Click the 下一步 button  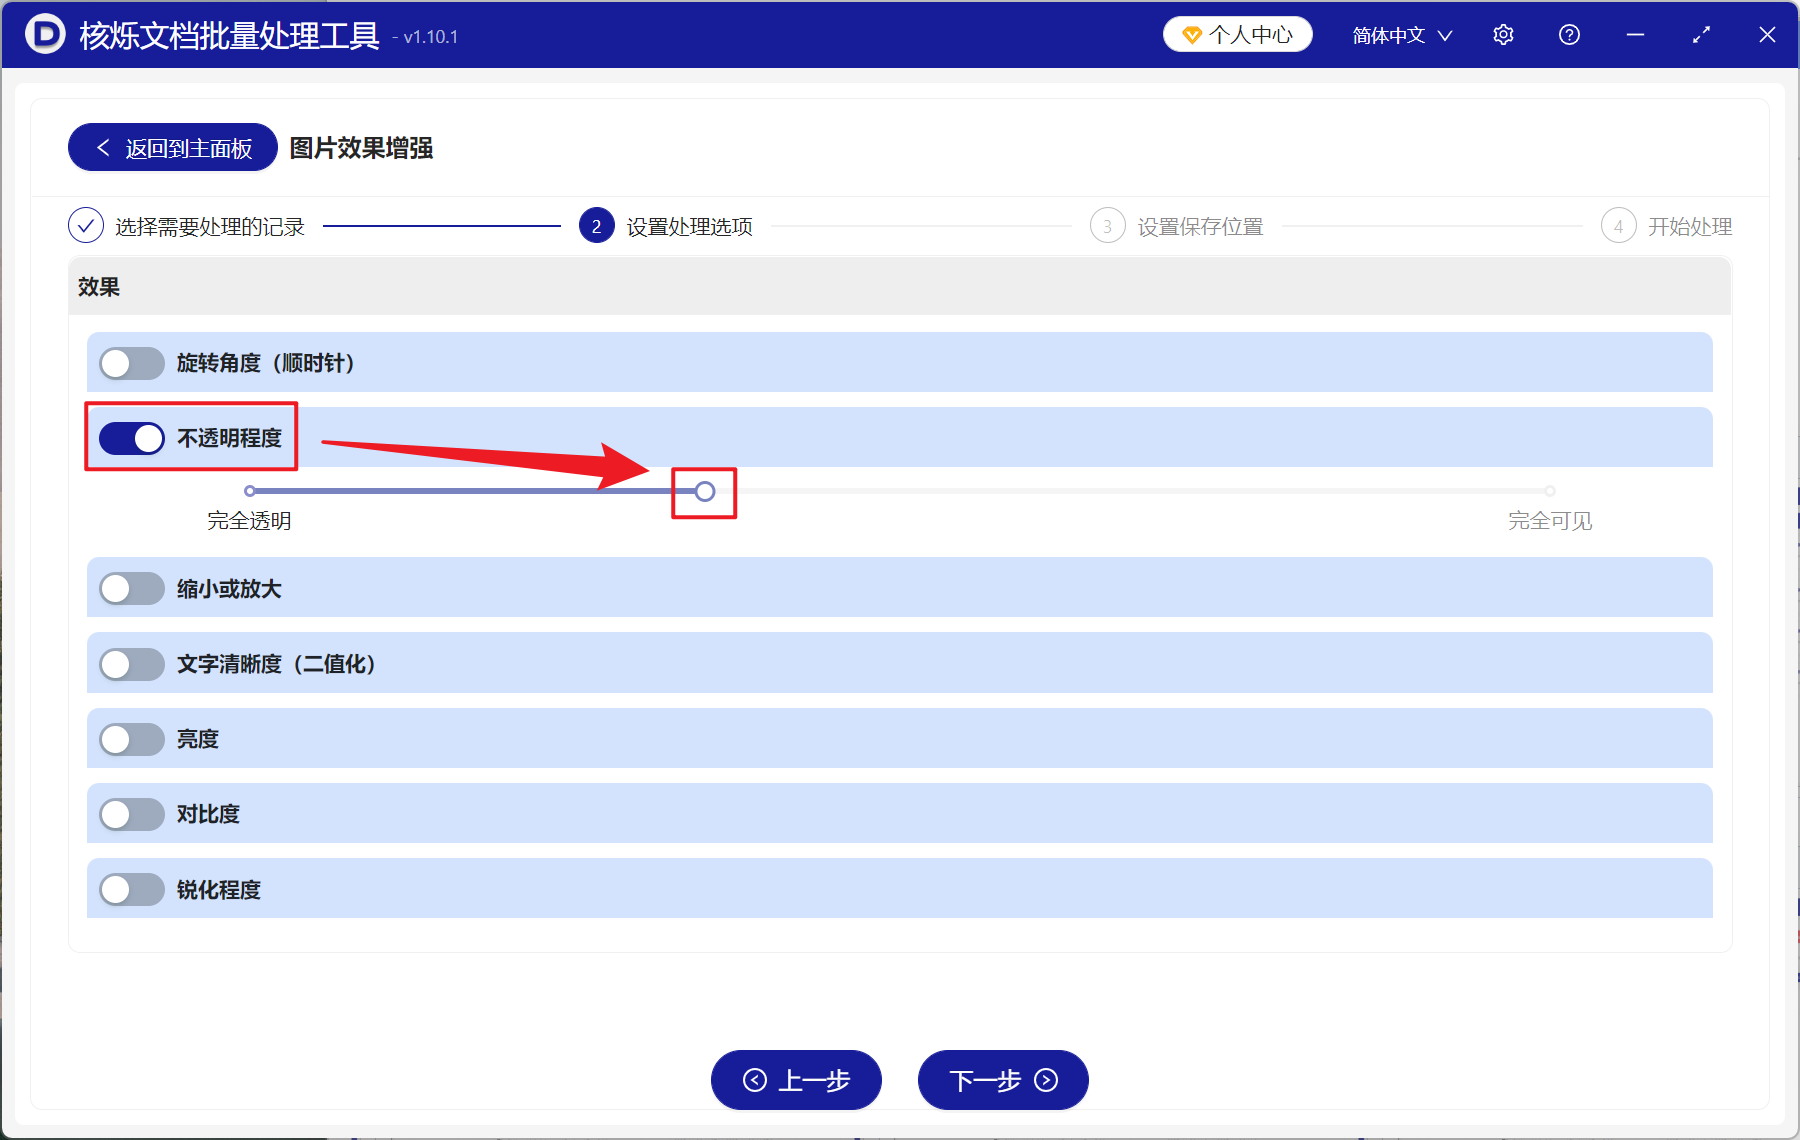(x=1002, y=1080)
